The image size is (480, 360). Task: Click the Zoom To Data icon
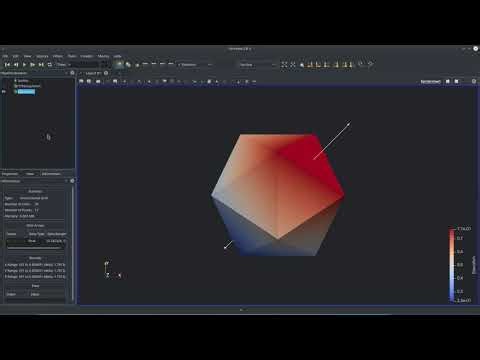coord(292,65)
